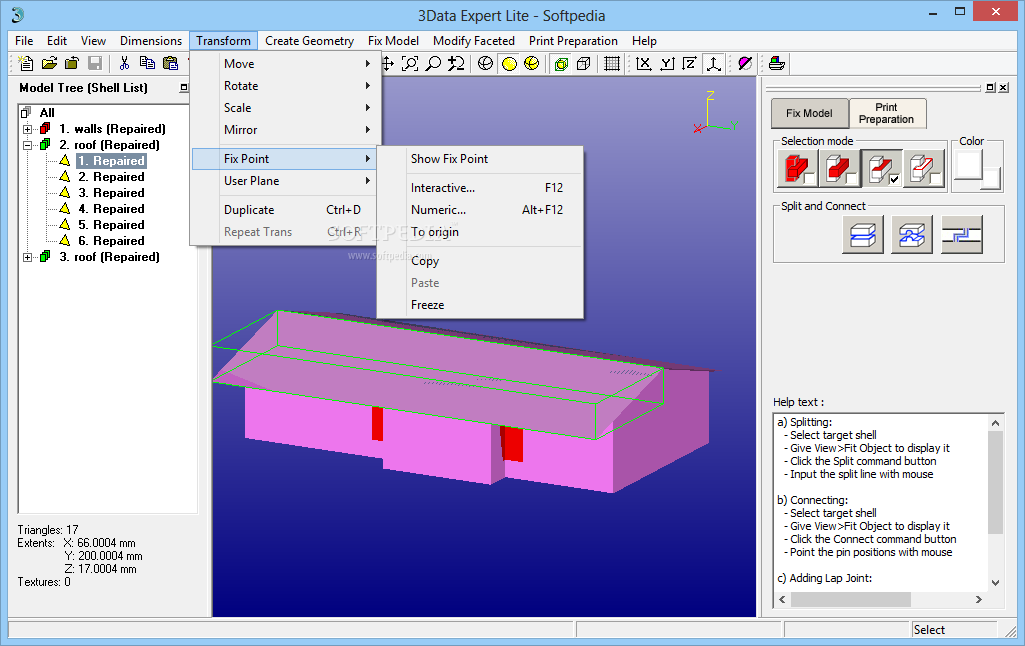This screenshot has height=646, width=1025.
Task: Click the perspective cube view icon
Action: [584, 63]
